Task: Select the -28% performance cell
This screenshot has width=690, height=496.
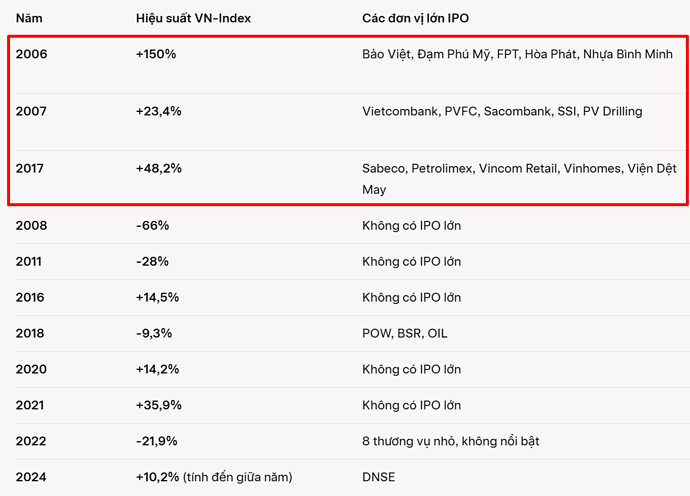Action: (152, 262)
